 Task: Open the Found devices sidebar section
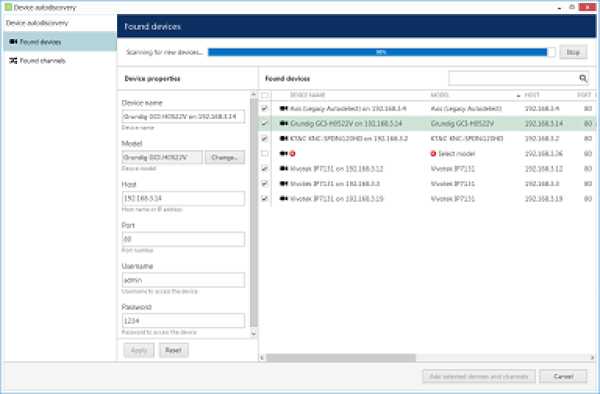tap(60, 42)
